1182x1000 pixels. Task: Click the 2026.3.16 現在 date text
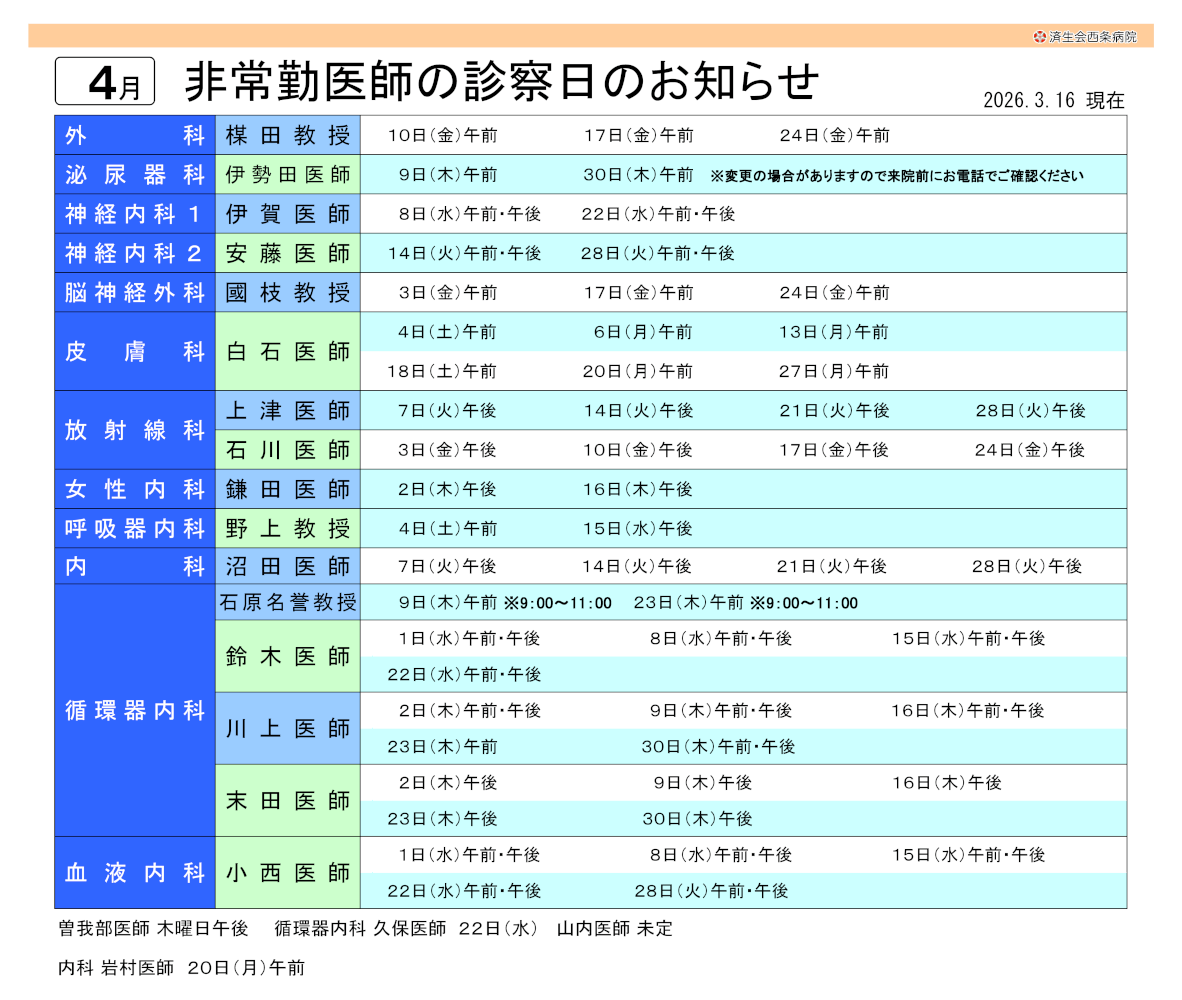tap(1053, 100)
